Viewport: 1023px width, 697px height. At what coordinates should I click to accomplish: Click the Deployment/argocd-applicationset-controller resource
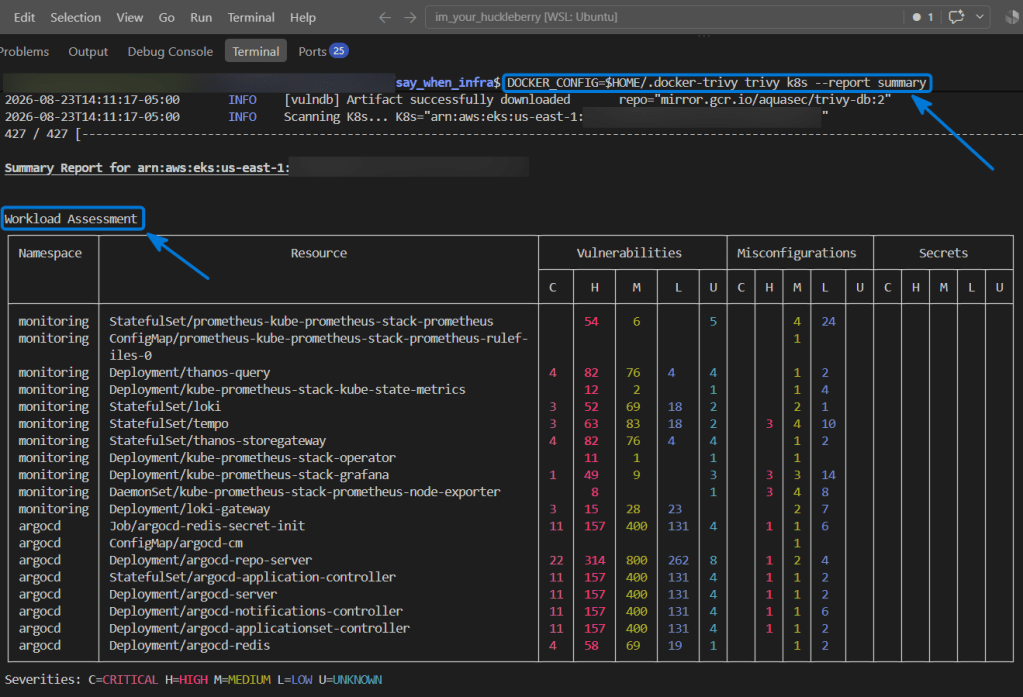[259, 628]
